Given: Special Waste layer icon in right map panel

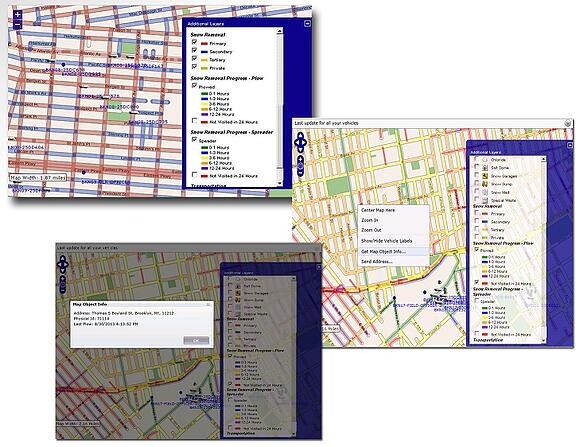Looking at the screenshot, I should tap(485, 200).
